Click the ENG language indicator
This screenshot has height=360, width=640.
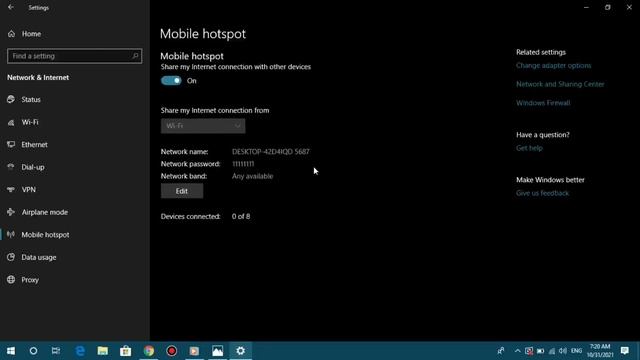coord(576,351)
